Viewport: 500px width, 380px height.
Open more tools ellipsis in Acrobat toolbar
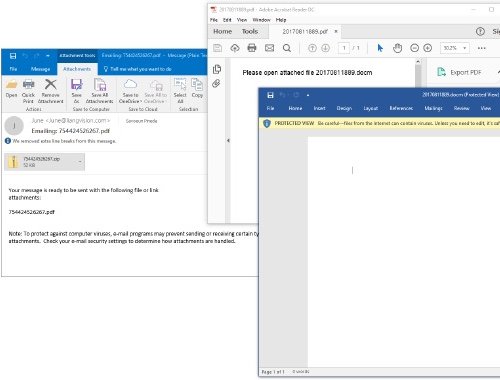482,48
